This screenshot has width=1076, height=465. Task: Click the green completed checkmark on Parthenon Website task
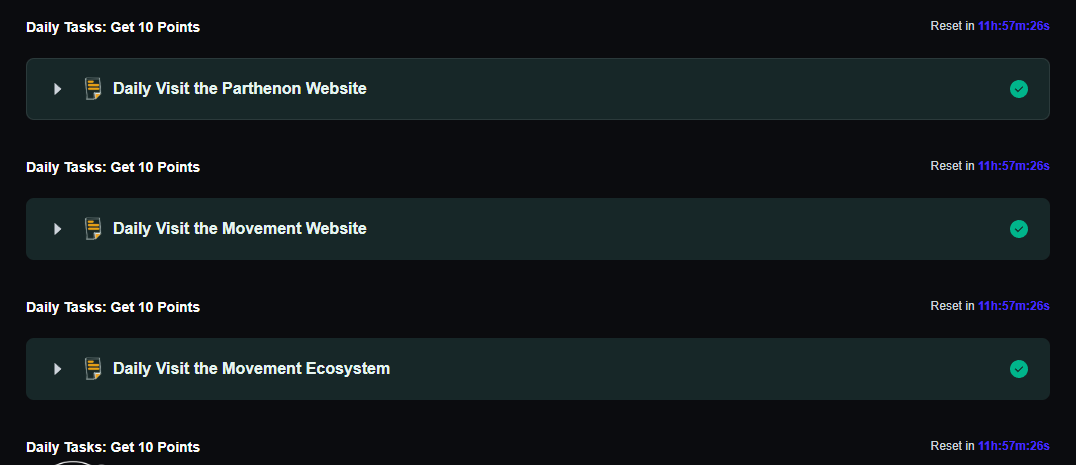pos(1019,89)
